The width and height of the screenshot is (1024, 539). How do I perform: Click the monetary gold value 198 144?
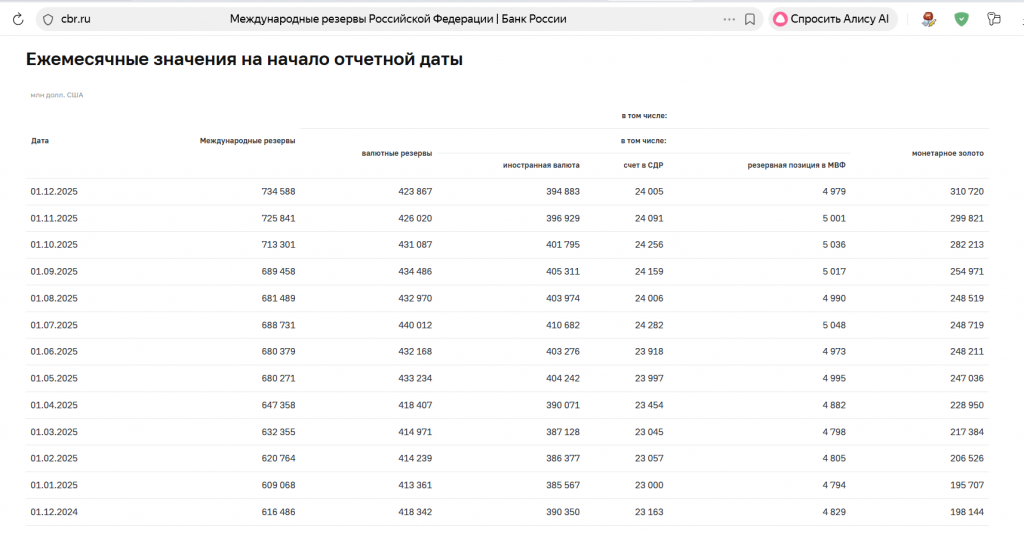click(965, 511)
